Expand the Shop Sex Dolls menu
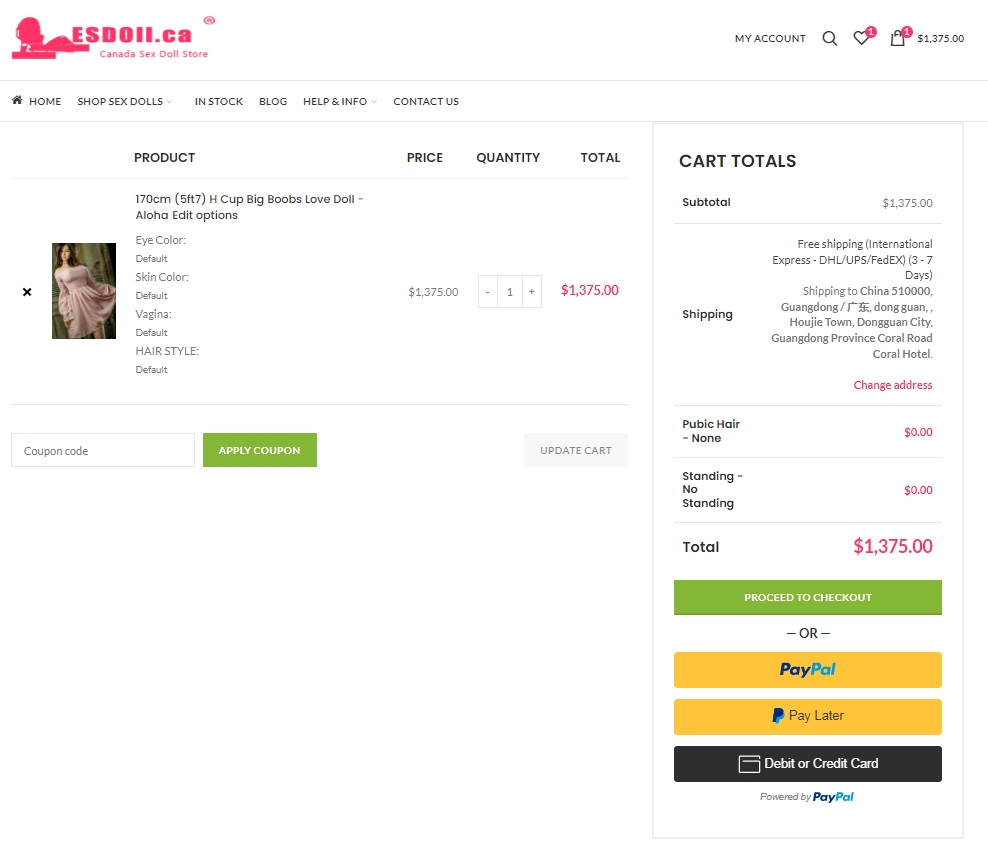Image resolution: width=988 pixels, height=849 pixels. point(125,101)
